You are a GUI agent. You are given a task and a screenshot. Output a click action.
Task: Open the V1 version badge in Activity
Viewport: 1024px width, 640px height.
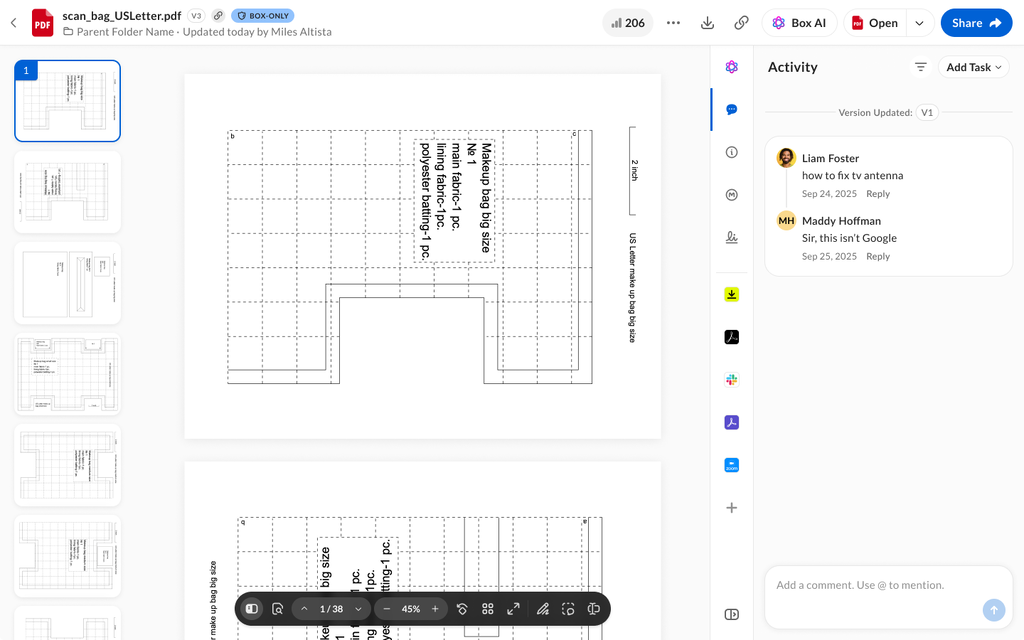click(x=927, y=112)
